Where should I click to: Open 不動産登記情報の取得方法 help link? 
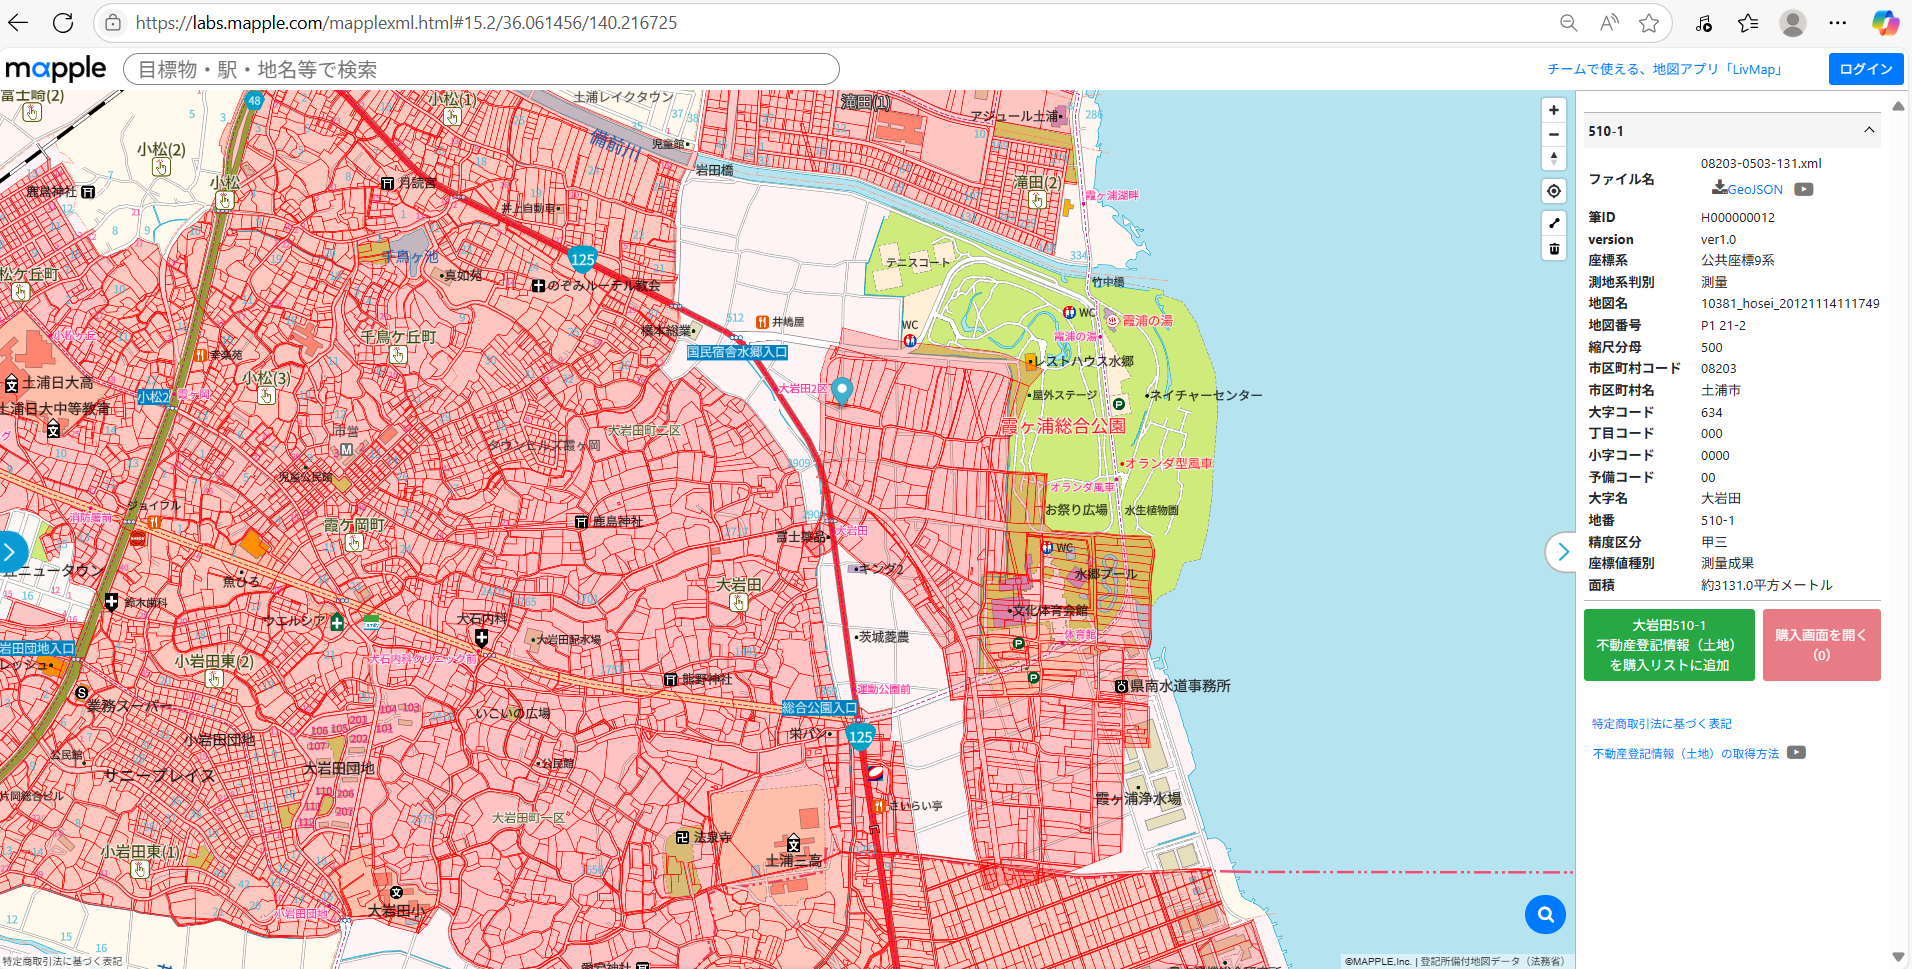(x=1686, y=754)
